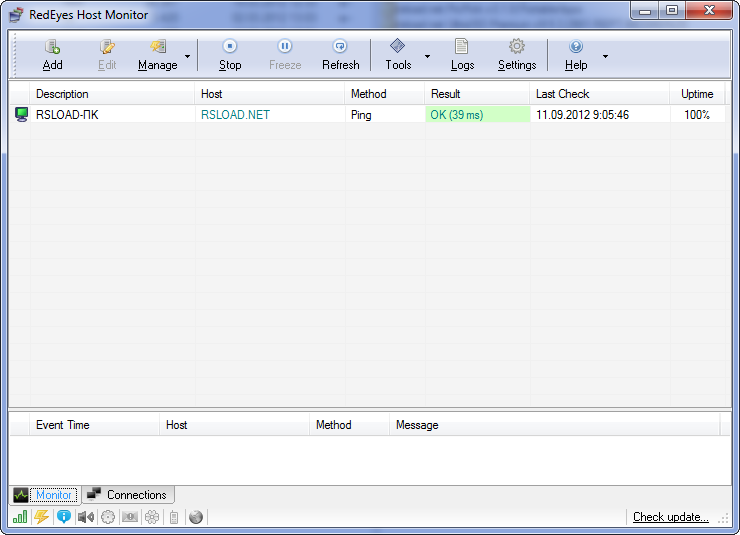This screenshot has width=740, height=535.
Task: Click the OK (39 ms) result cell
Action: [478, 115]
